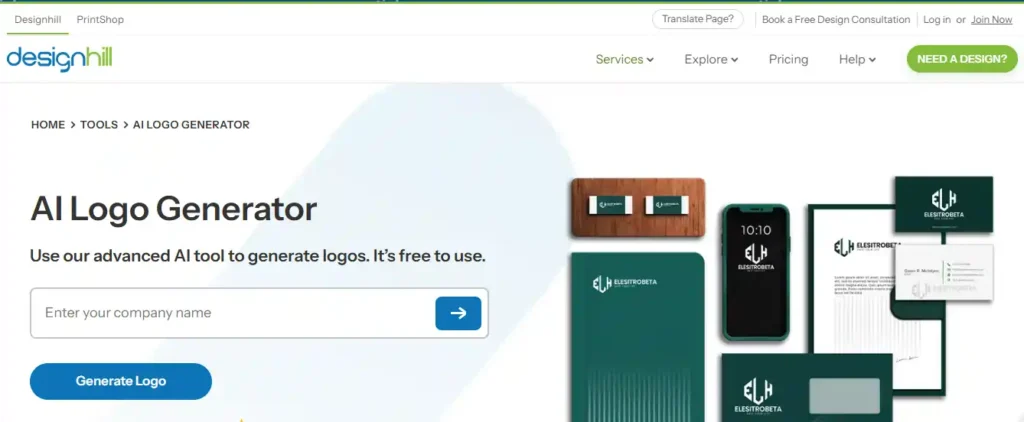This screenshot has width=1024, height=422.
Task: Select the Designhill tab
Action: tap(38, 20)
